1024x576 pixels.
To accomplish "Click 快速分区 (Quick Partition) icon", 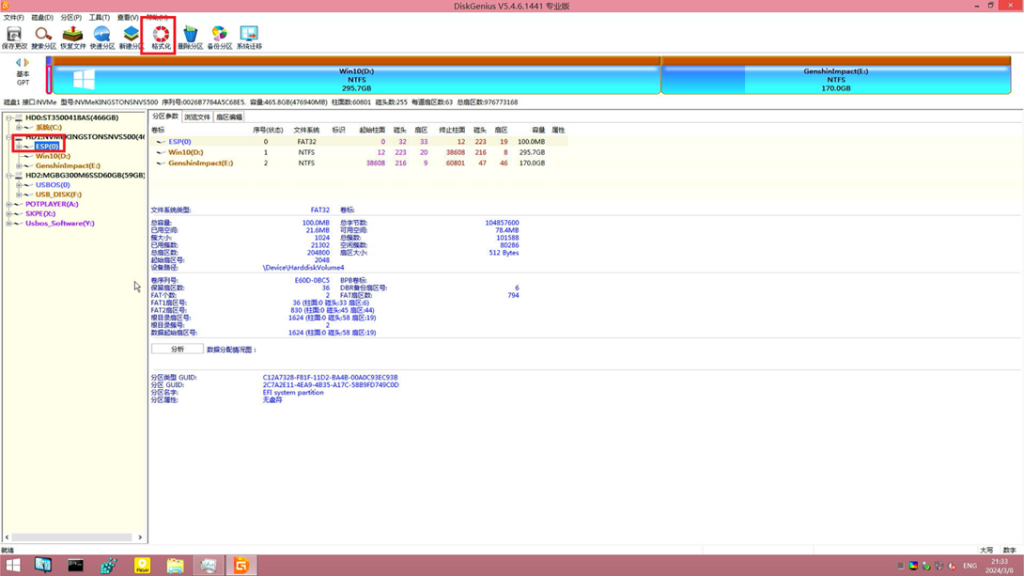I will [101, 38].
